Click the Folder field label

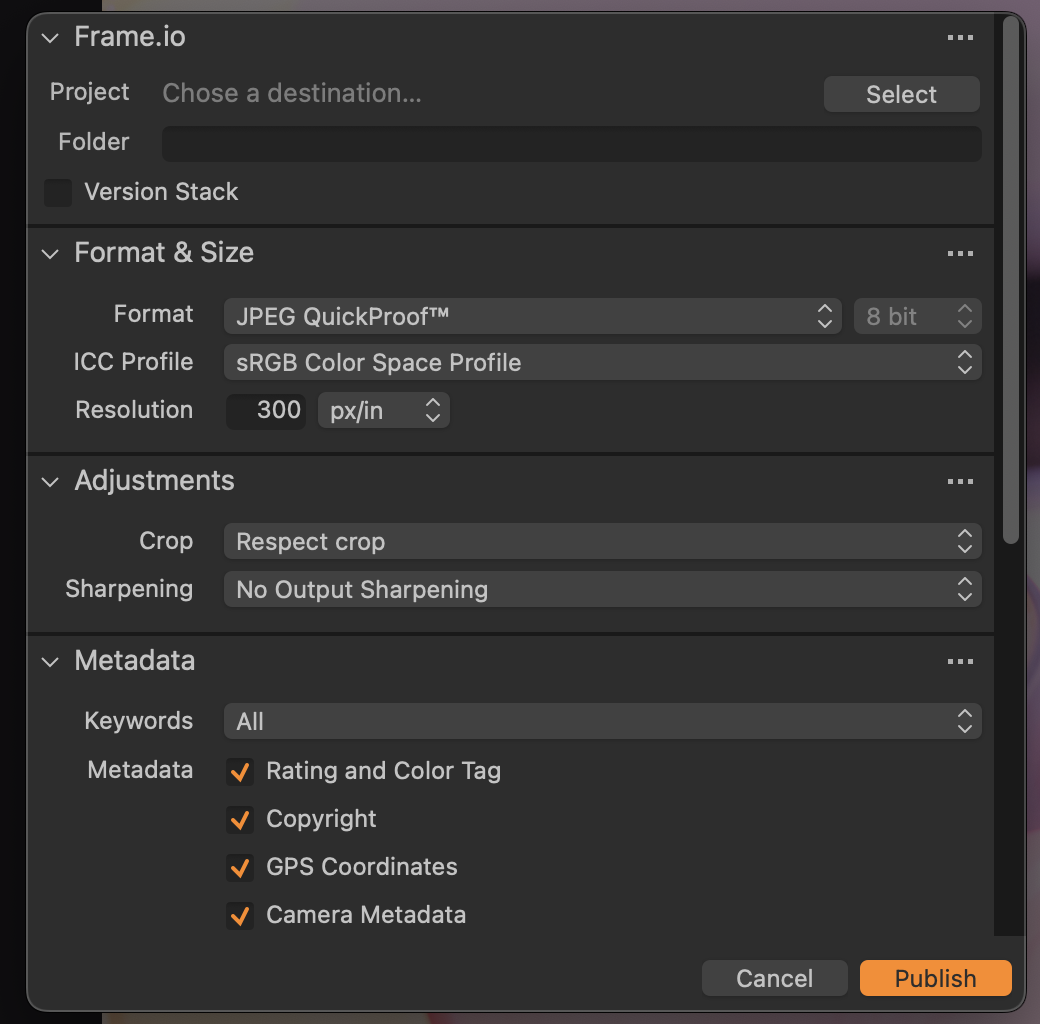tap(94, 142)
